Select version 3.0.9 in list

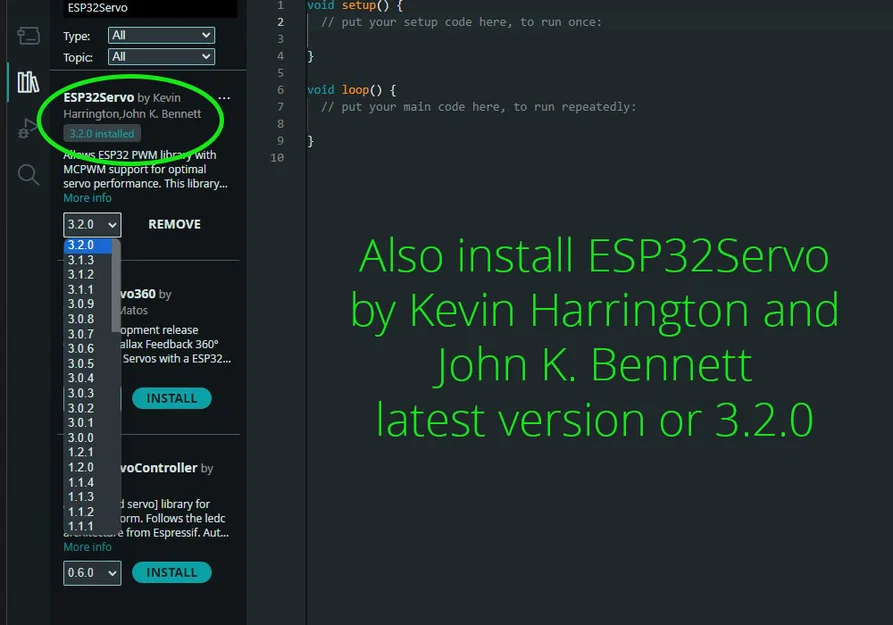point(88,304)
